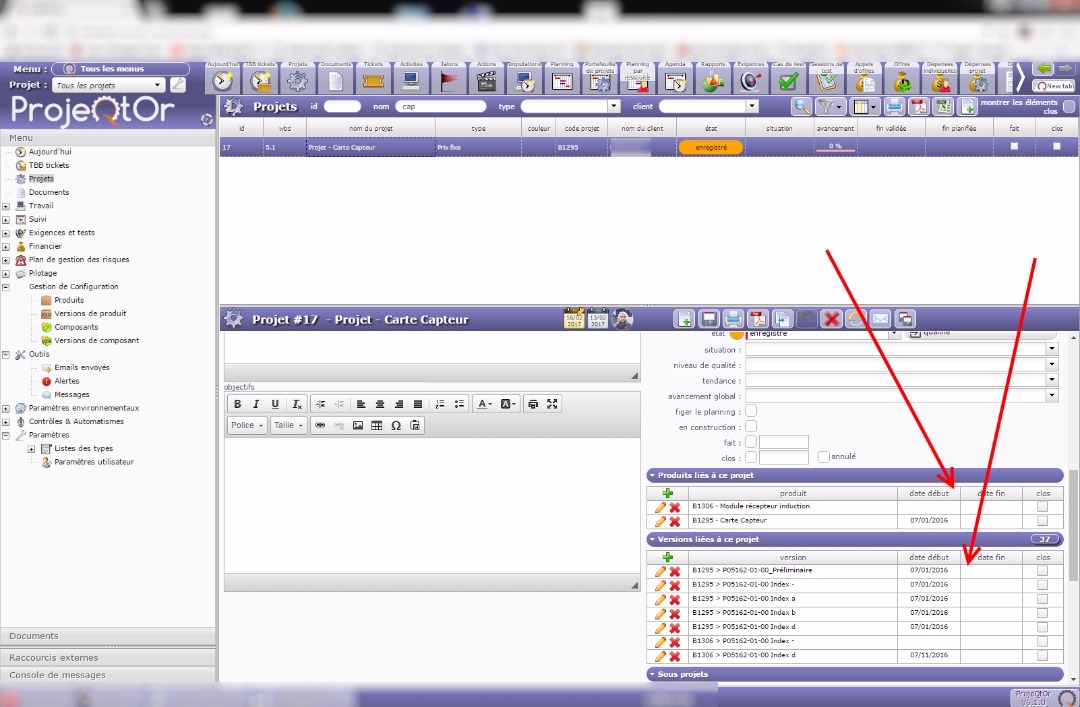Open the Projet selector dropdown
The height and width of the screenshot is (707, 1080).
(x=158, y=85)
